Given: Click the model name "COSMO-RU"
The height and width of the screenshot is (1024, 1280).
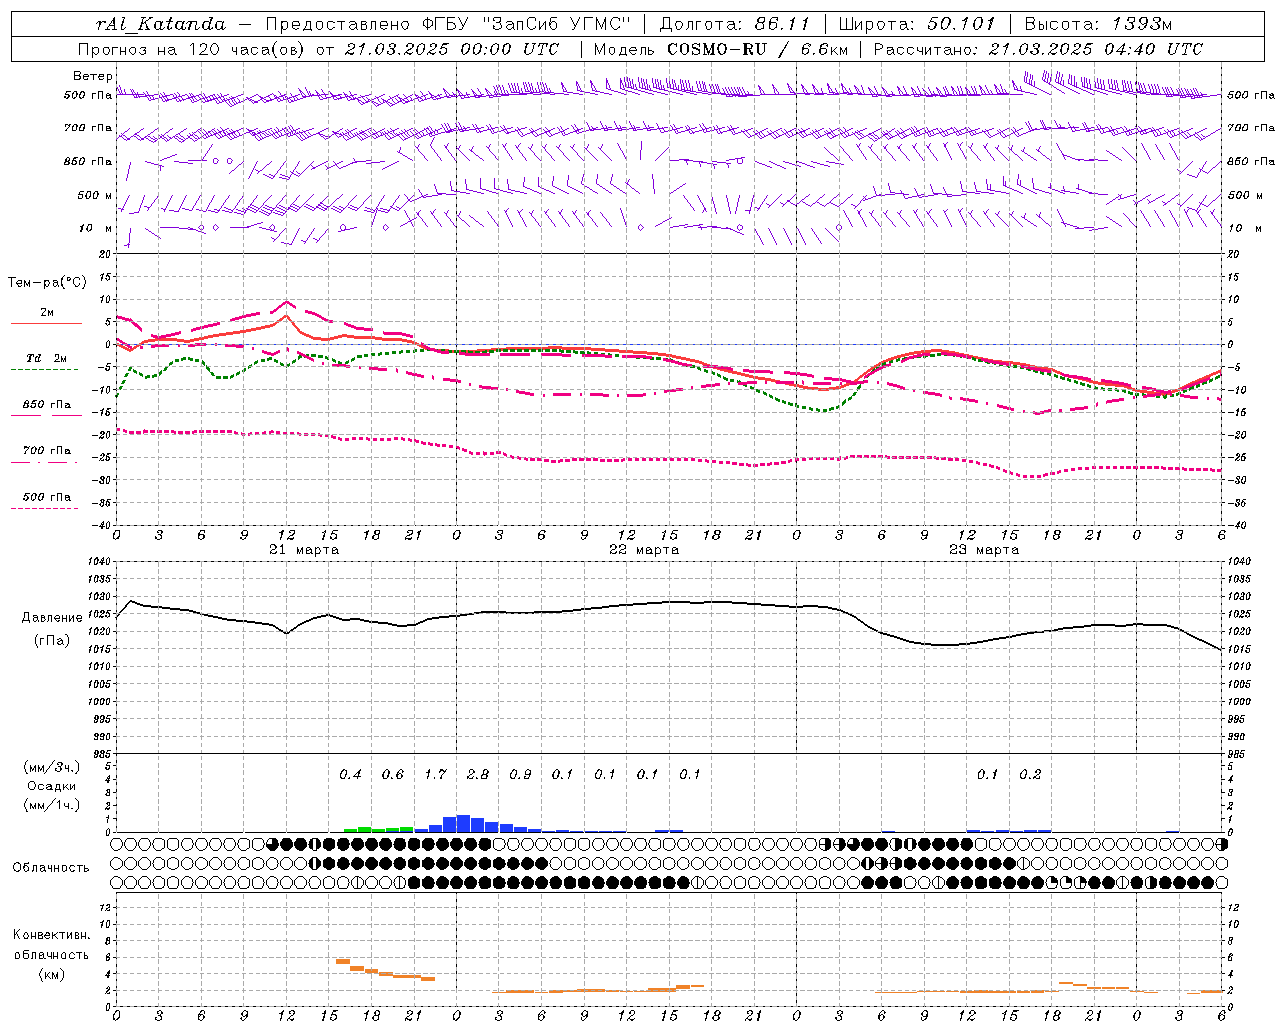Looking at the screenshot, I should pyautogui.click(x=717, y=49).
